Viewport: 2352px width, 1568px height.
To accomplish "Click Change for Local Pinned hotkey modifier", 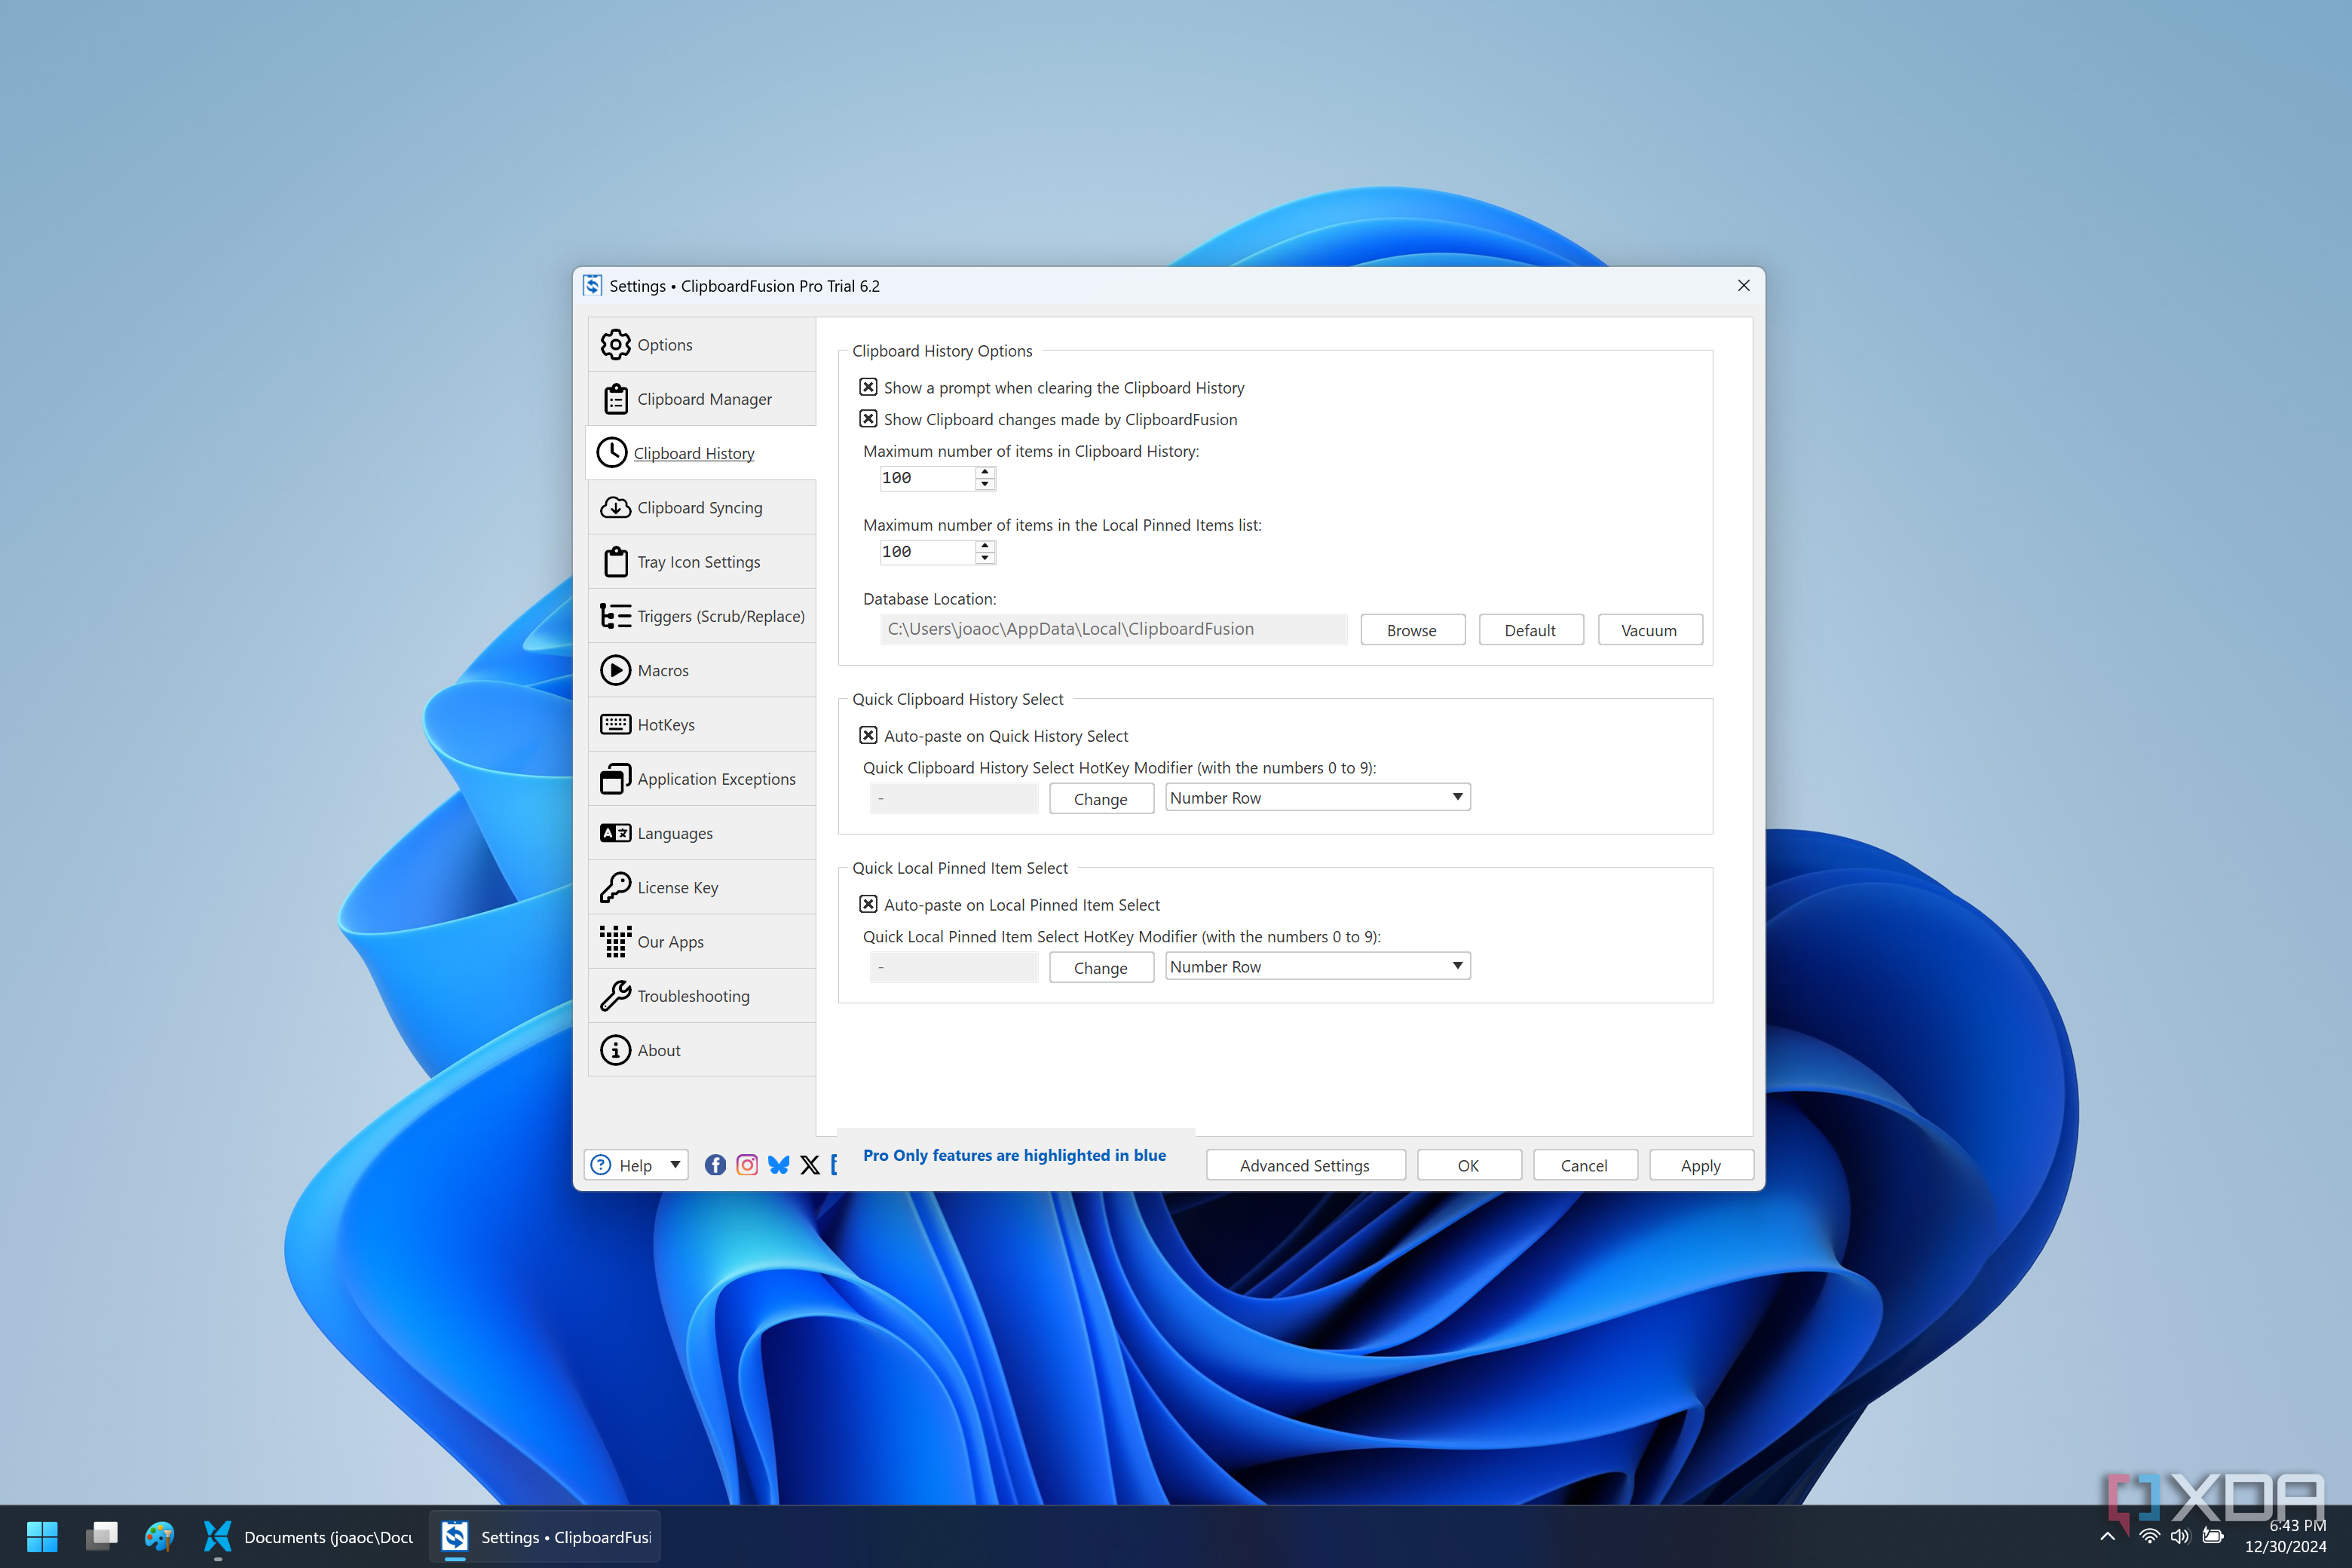I will (x=1101, y=968).
